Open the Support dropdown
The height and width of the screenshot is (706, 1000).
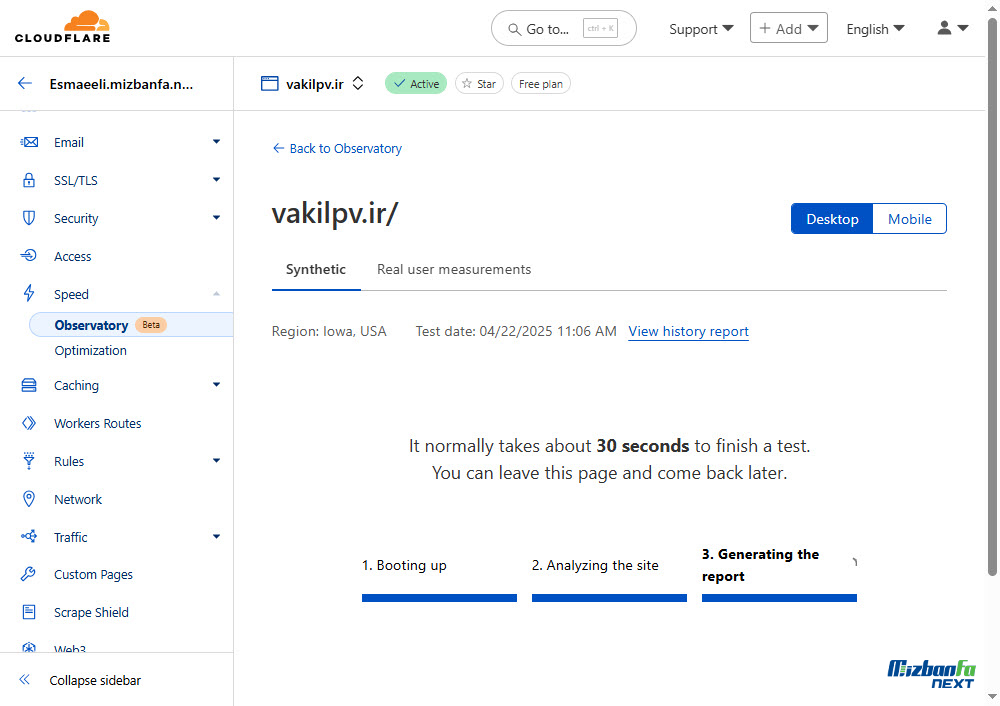coord(701,29)
